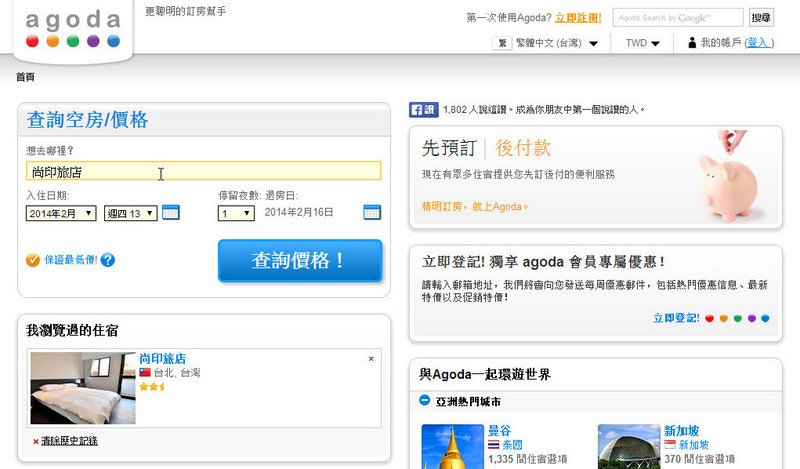Open the 新加坡 city link
This screenshot has height=469, width=800.
click(x=681, y=430)
